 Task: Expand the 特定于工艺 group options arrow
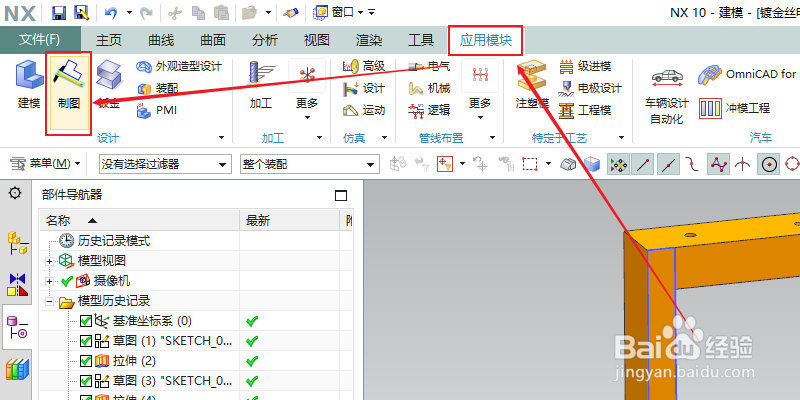point(621,138)
